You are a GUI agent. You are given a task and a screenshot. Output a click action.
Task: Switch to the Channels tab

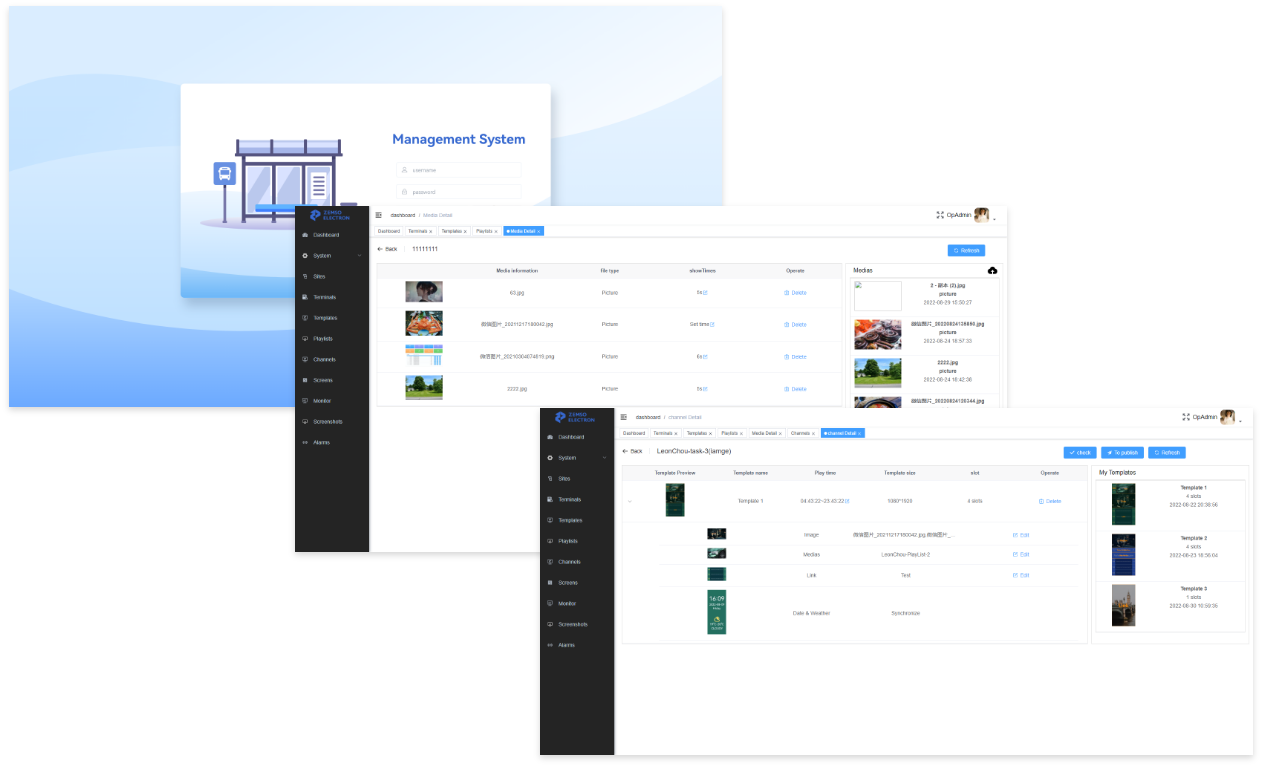800,433
